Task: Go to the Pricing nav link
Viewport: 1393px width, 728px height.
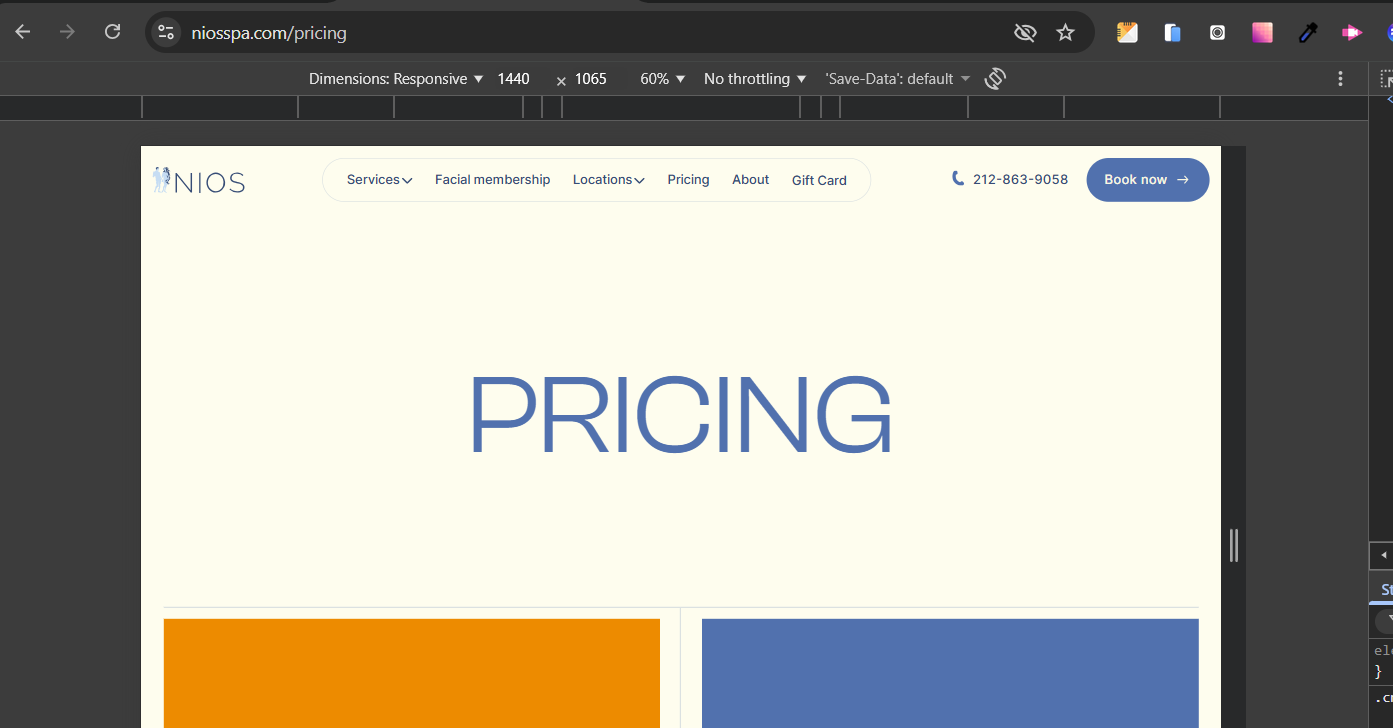Action: pyautogui.click(x=688, y=180)
